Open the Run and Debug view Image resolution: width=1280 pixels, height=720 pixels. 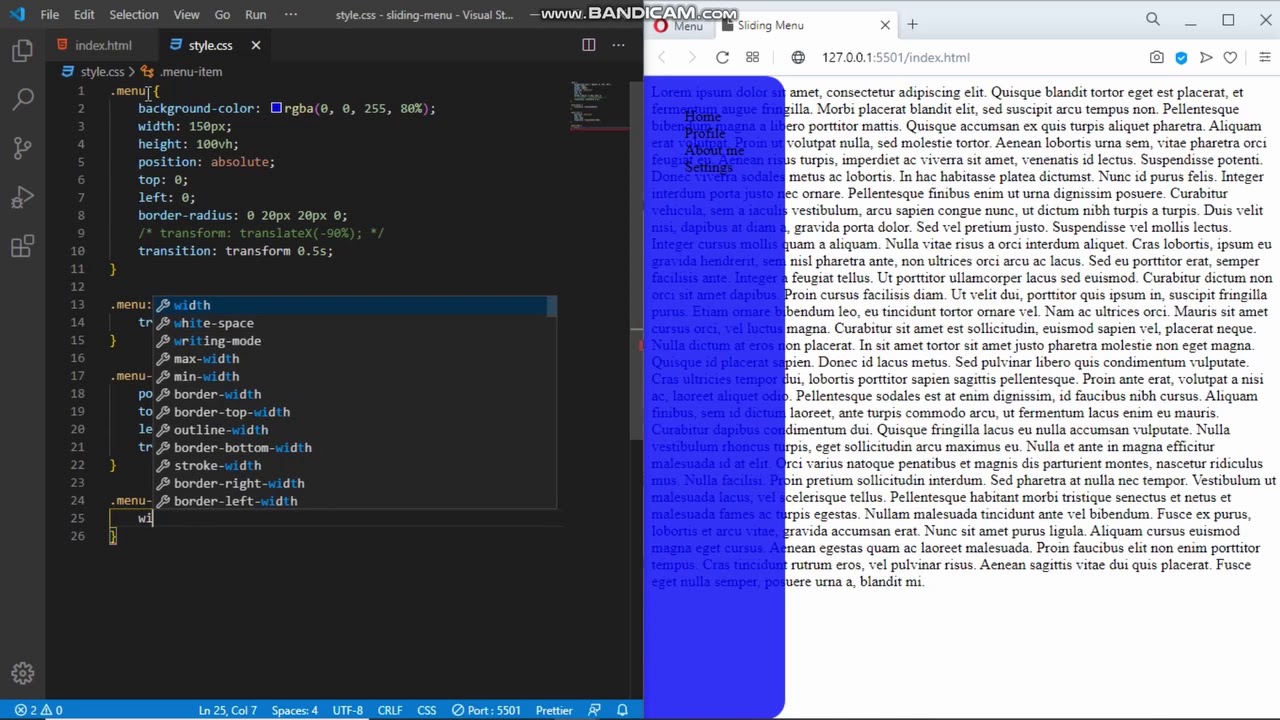[x=22, y=197]
